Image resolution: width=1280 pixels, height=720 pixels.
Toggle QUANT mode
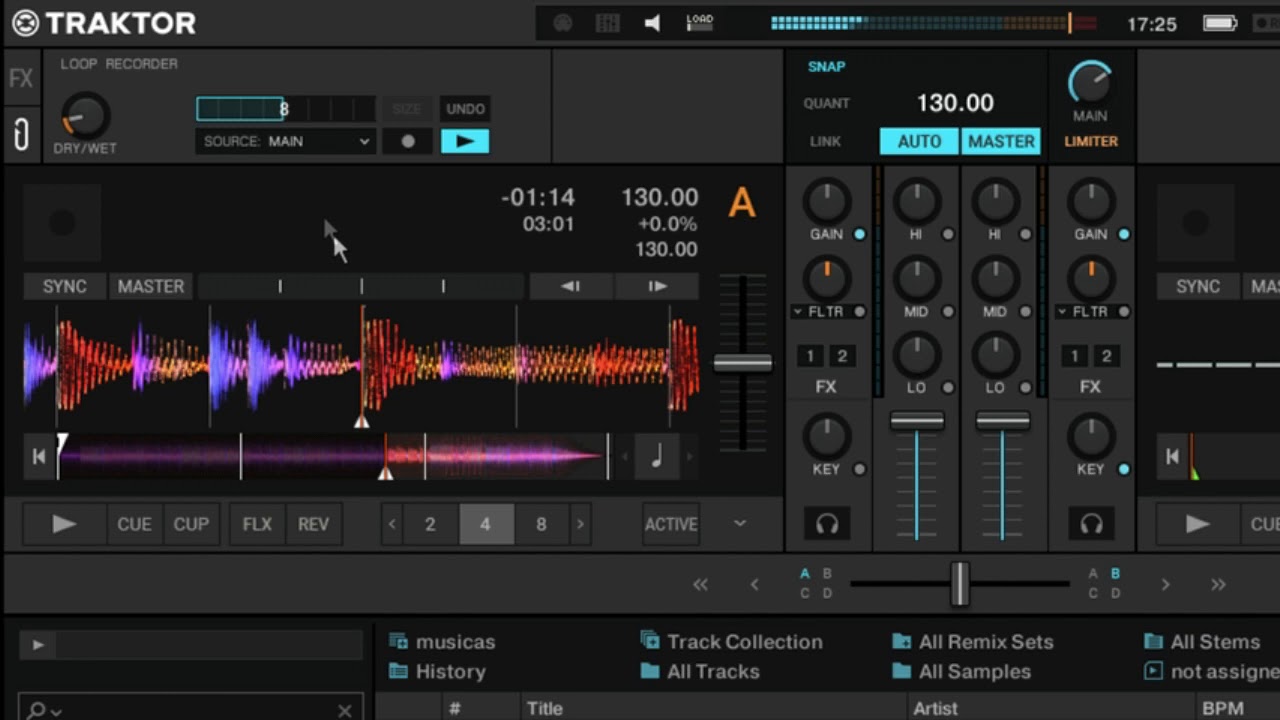(x=826, y=103)
